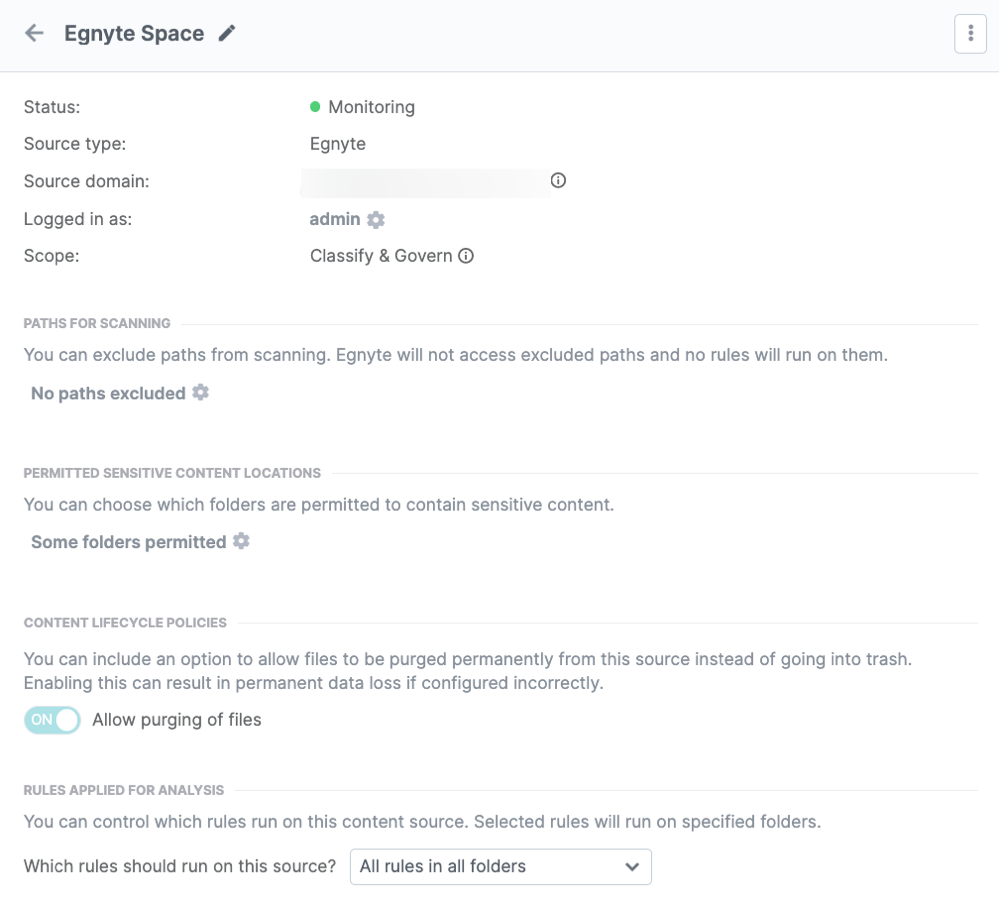Click the 'Allow purging of files' label
This screenshot has height=908, width=999.
177,720
